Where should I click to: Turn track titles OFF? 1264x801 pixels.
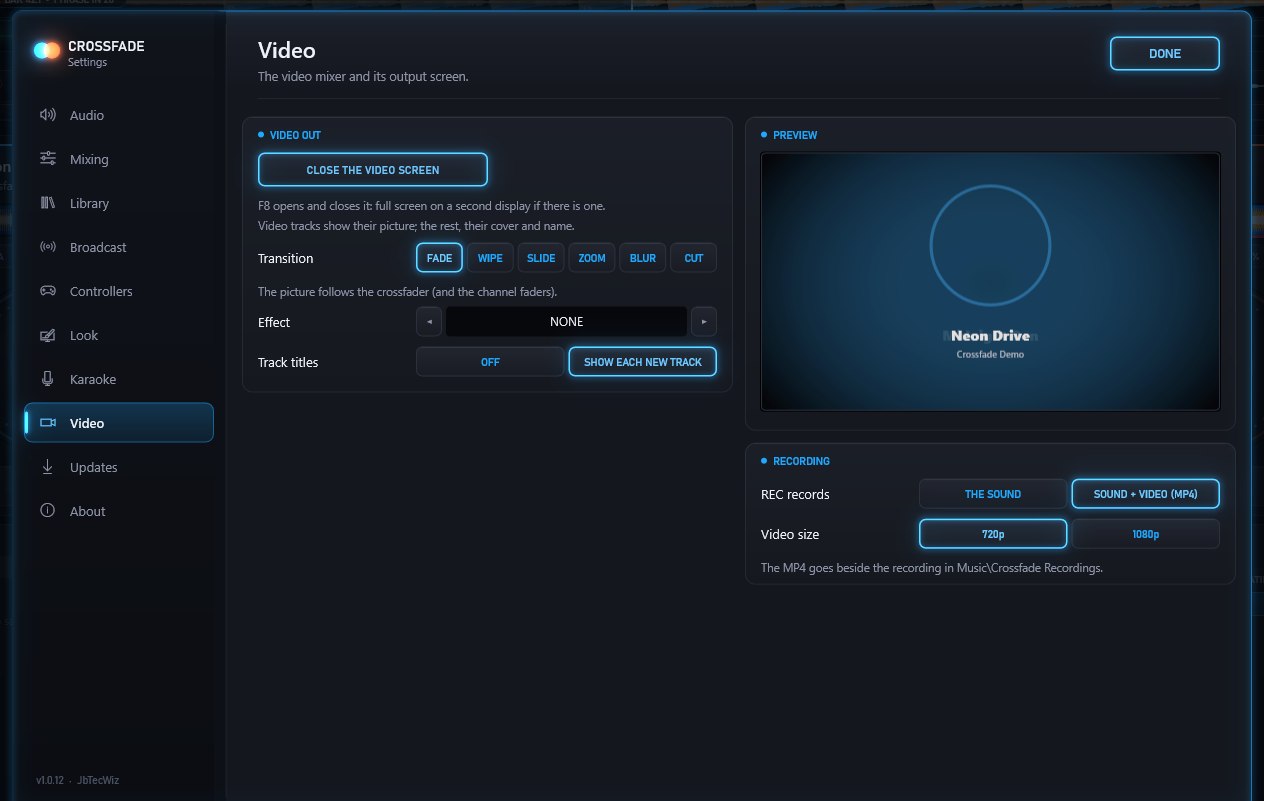(490, 362)
